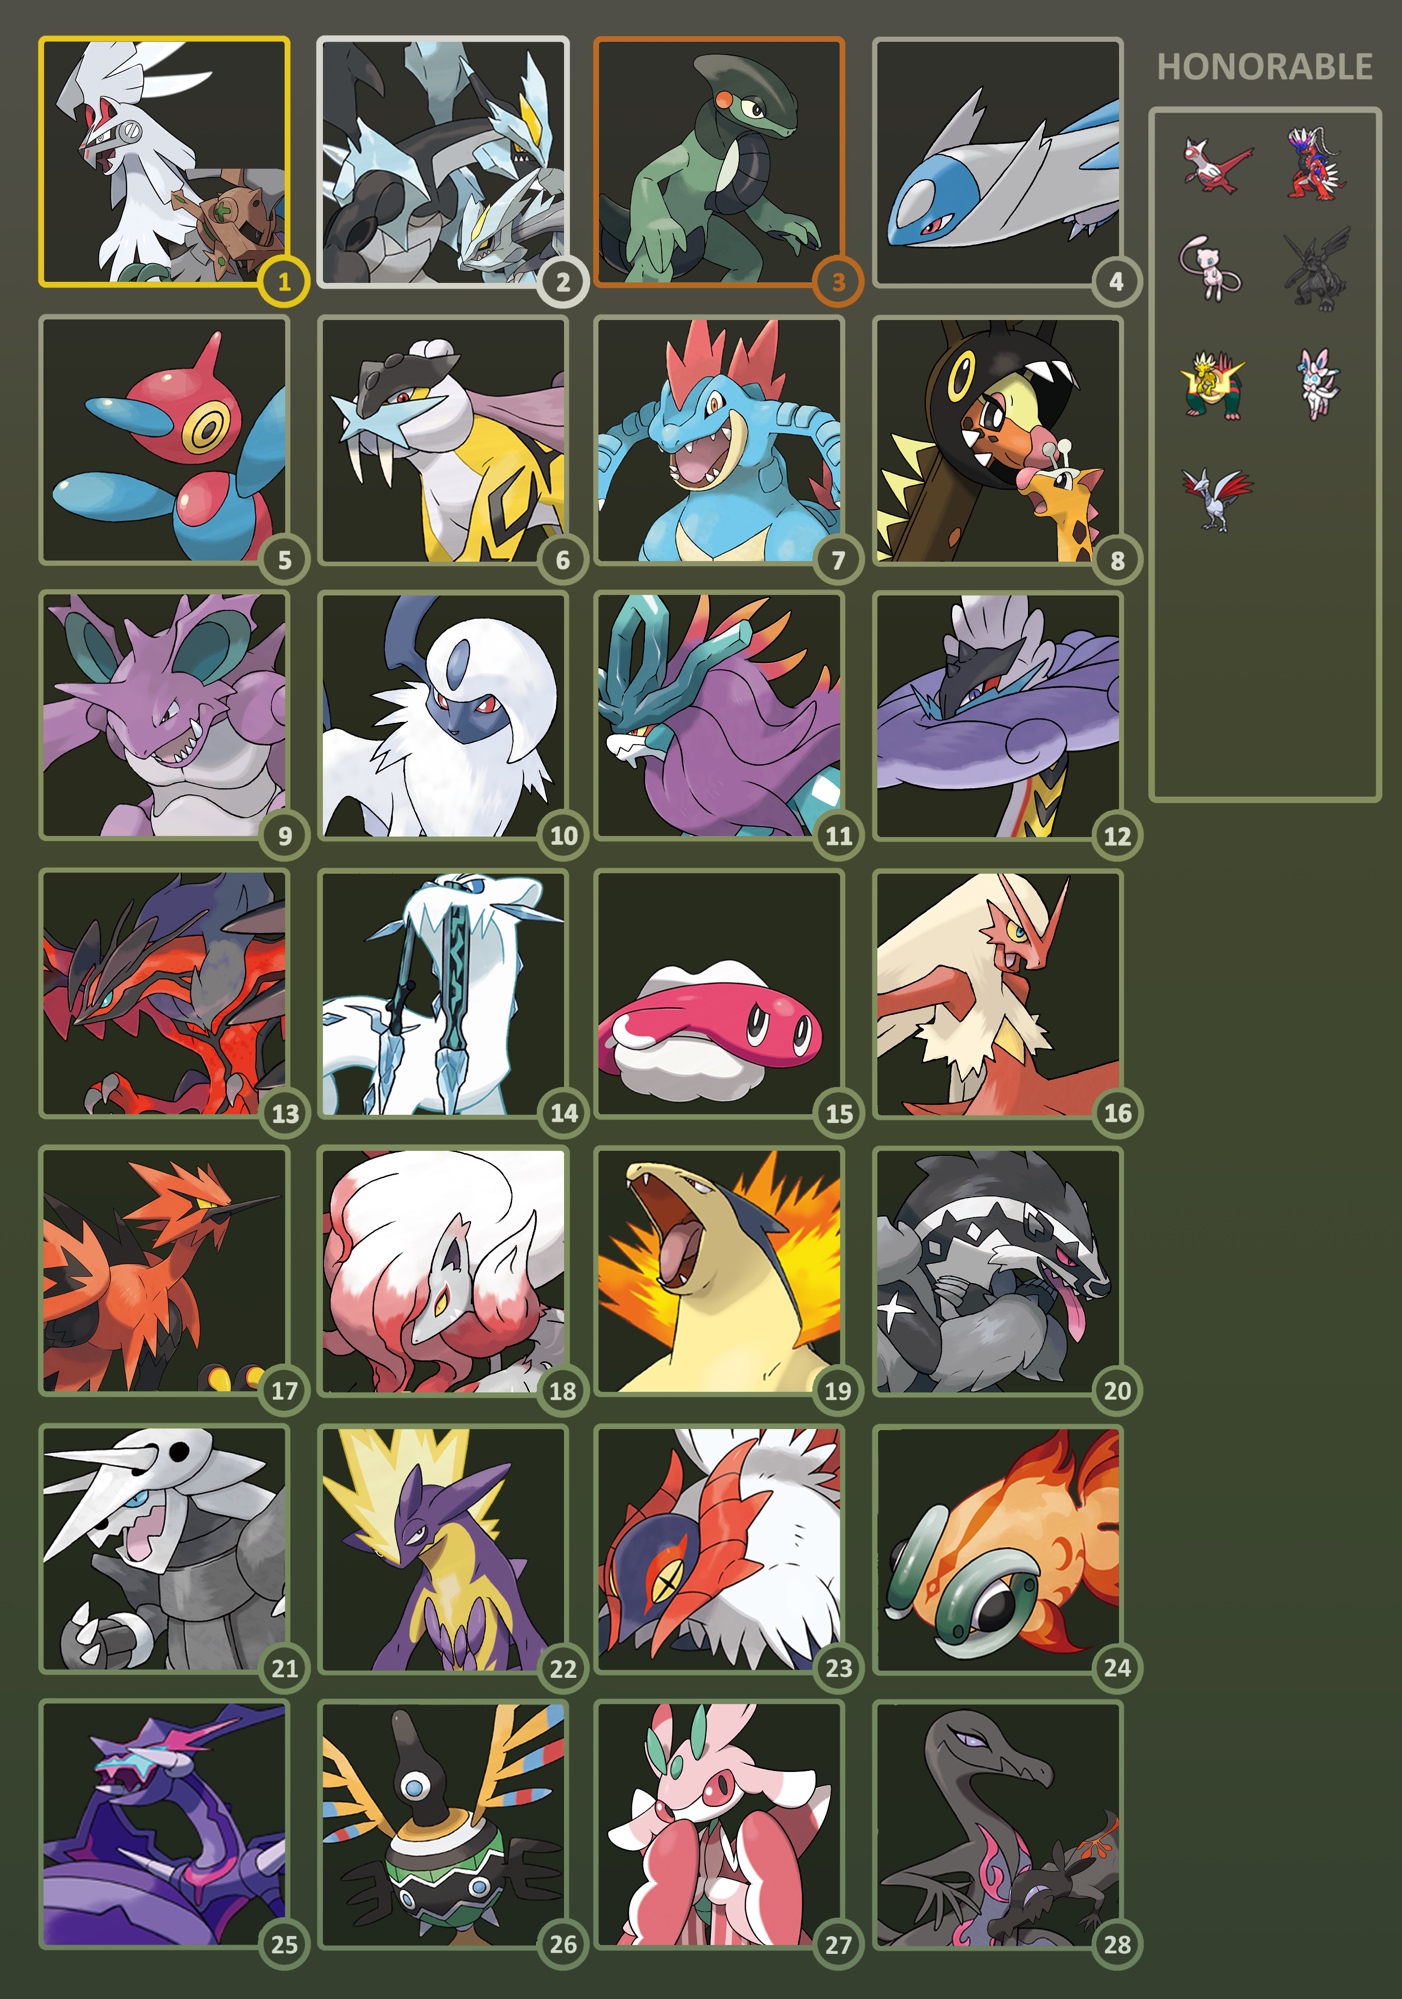The height and width of the screenshot is (1999, 1402).
Task: Click the Salazzle tile numbered 28
Action: 997,1825
